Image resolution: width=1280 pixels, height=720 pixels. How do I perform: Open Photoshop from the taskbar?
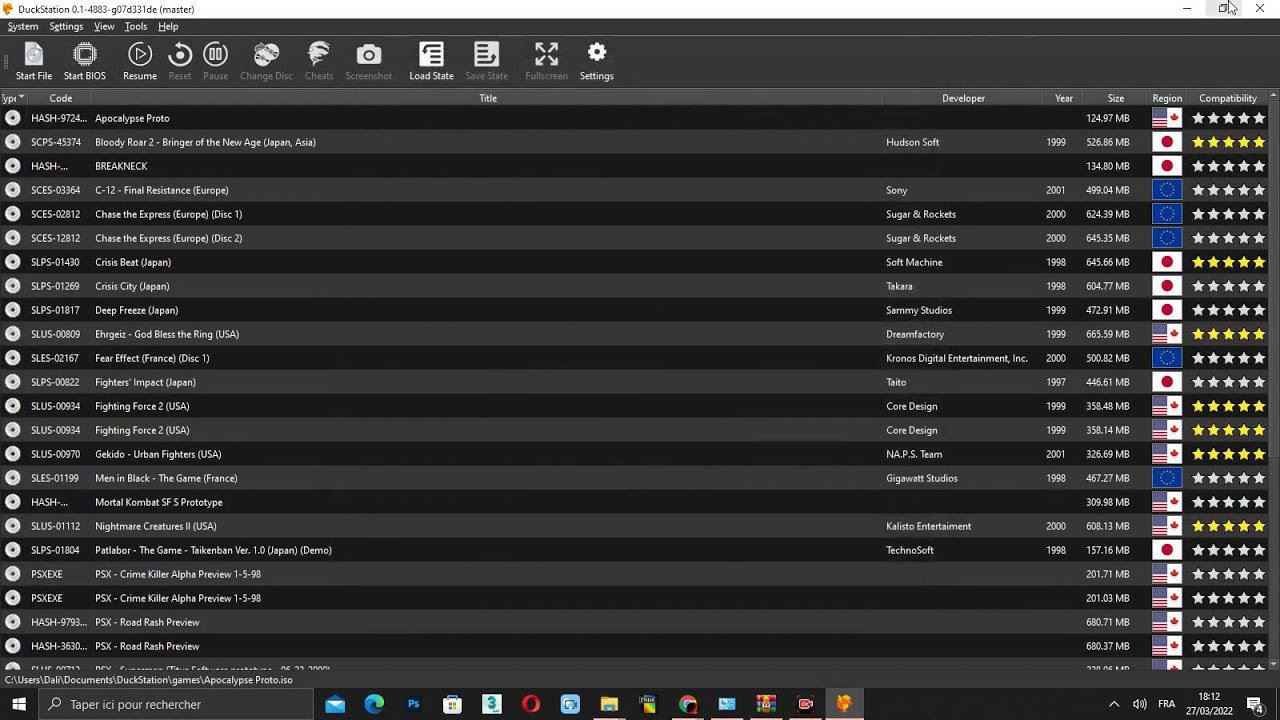point(413,704)
